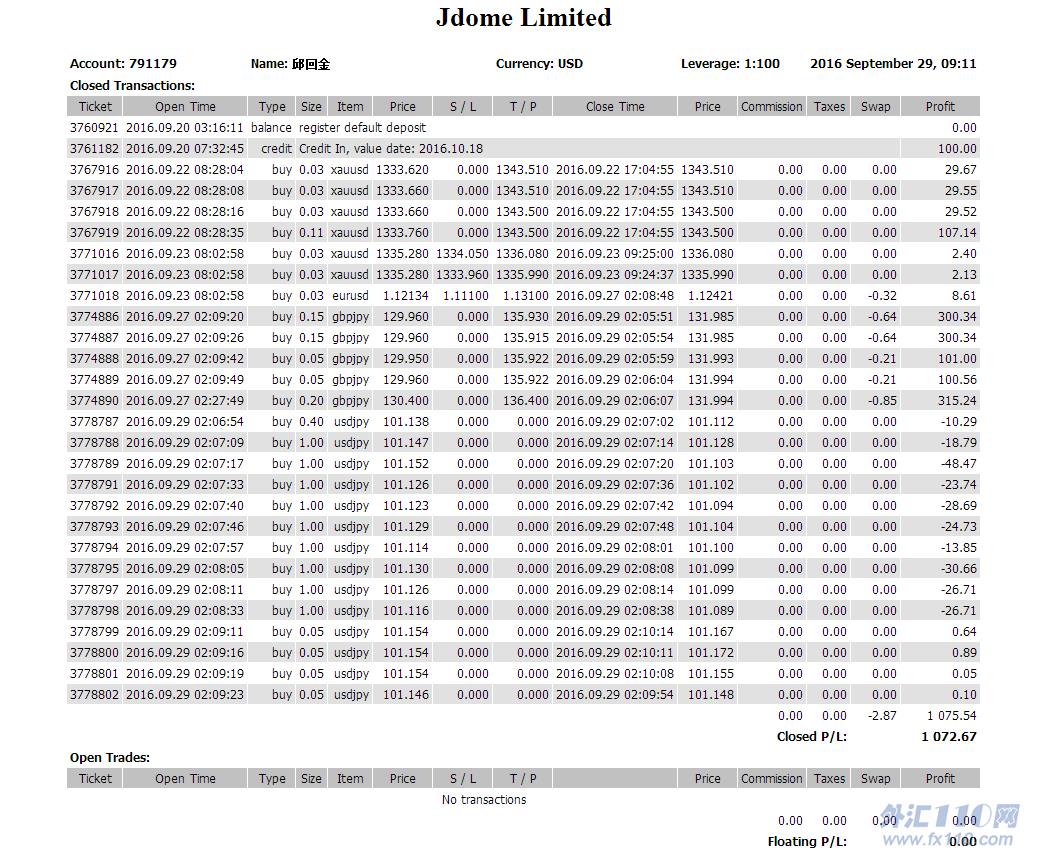Click ticket 3778802
This screenshot has width=1041, height=857.
[94, 695]
